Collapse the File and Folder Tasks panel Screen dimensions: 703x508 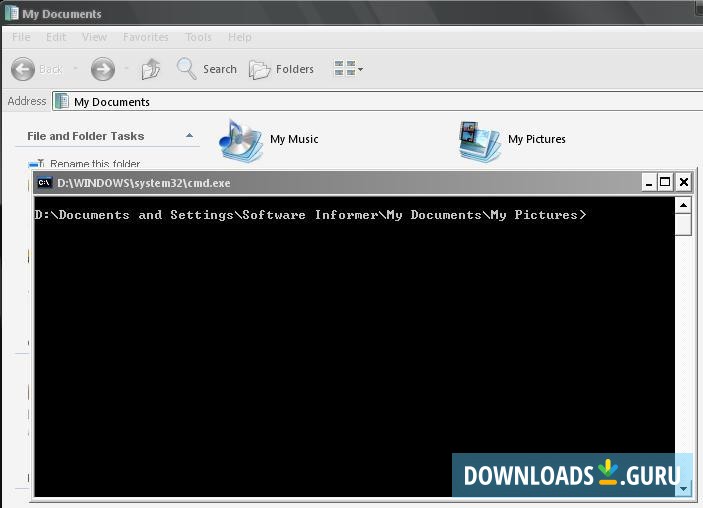click(x=190, y=135)
